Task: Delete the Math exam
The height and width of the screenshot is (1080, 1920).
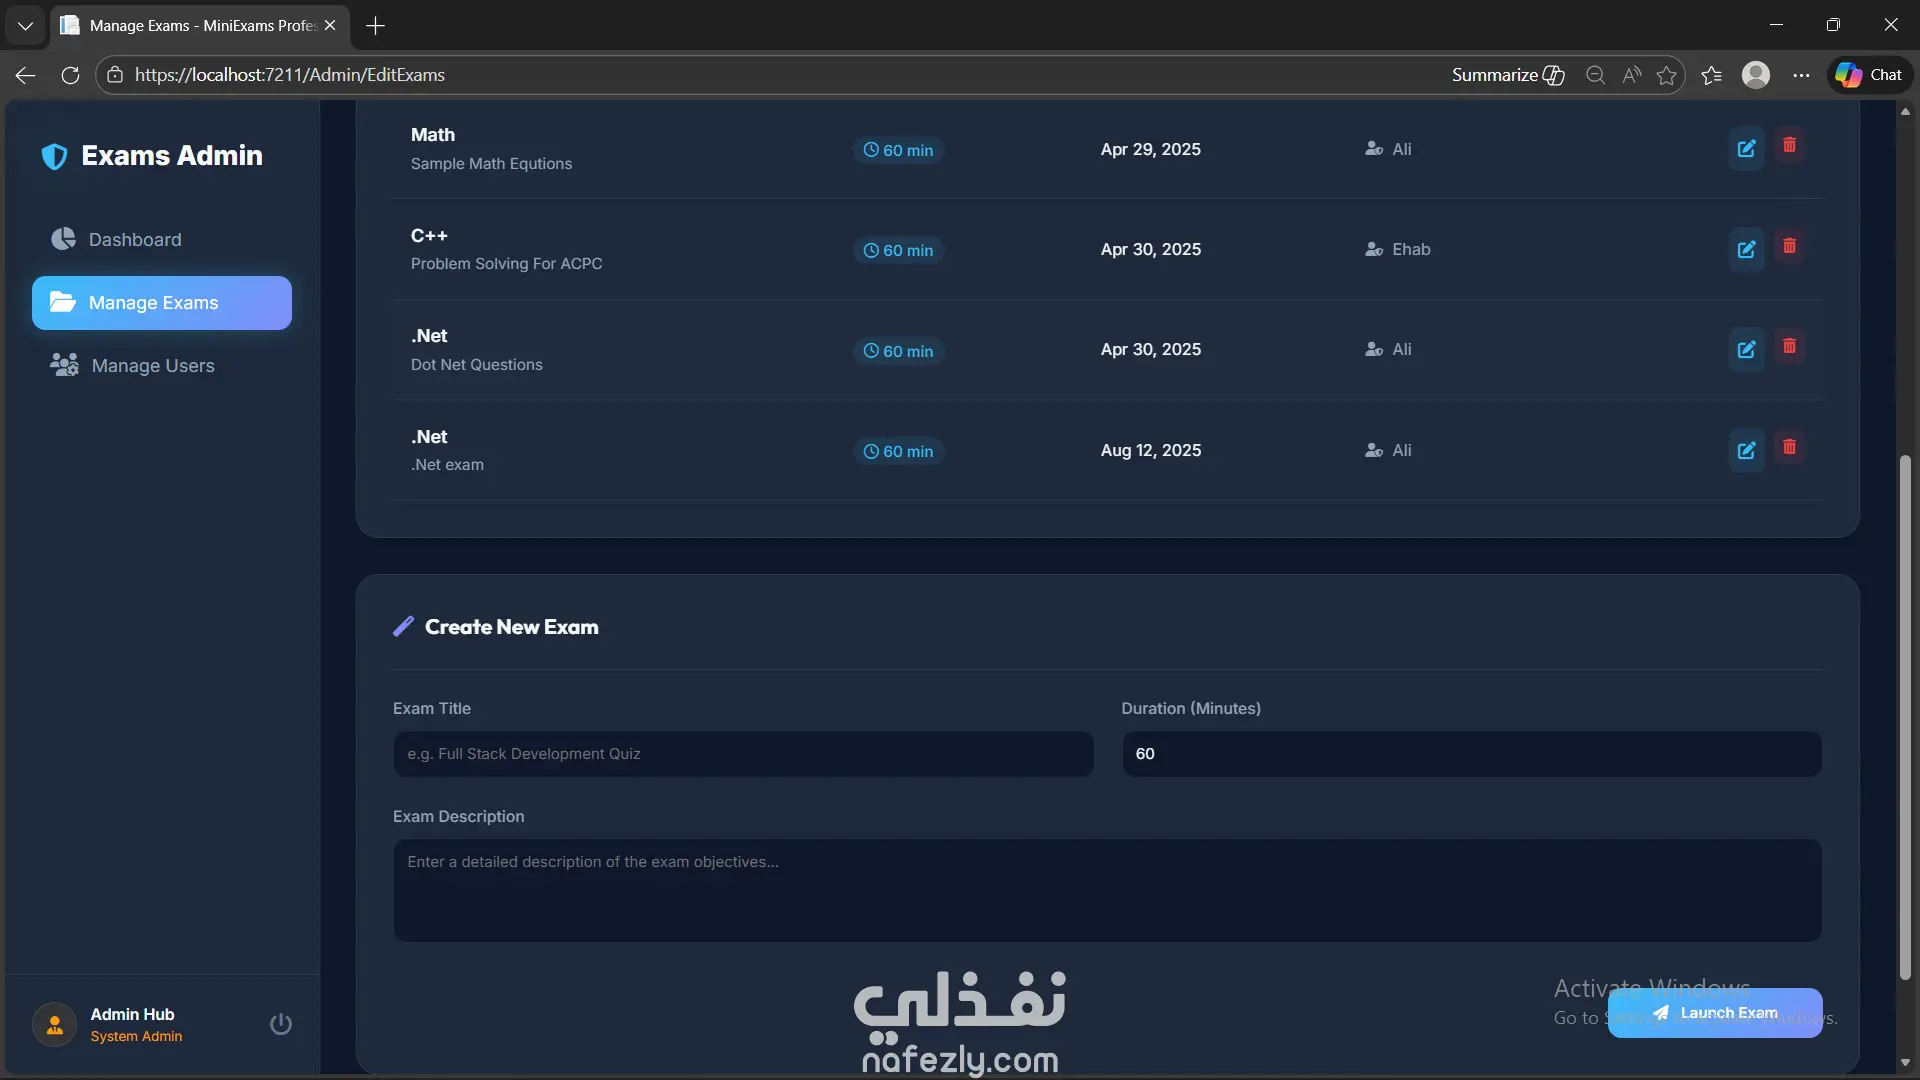Action: [x=1789, y=146]
